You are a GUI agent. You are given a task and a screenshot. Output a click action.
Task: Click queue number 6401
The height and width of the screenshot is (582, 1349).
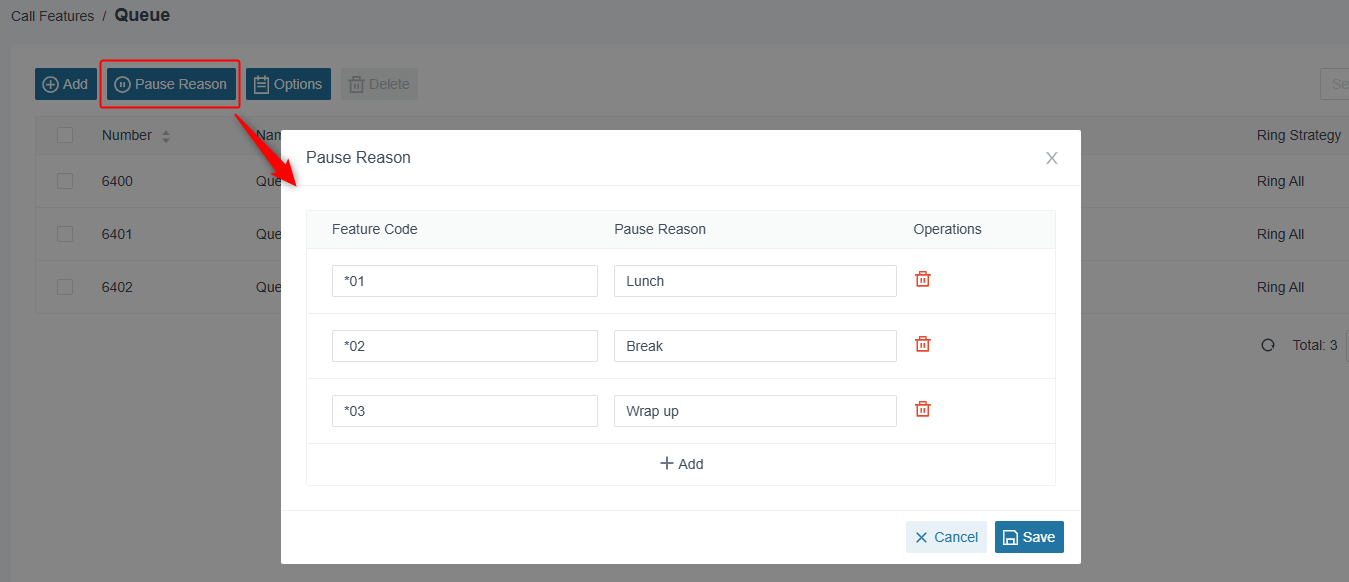click(x=117, y=234)
